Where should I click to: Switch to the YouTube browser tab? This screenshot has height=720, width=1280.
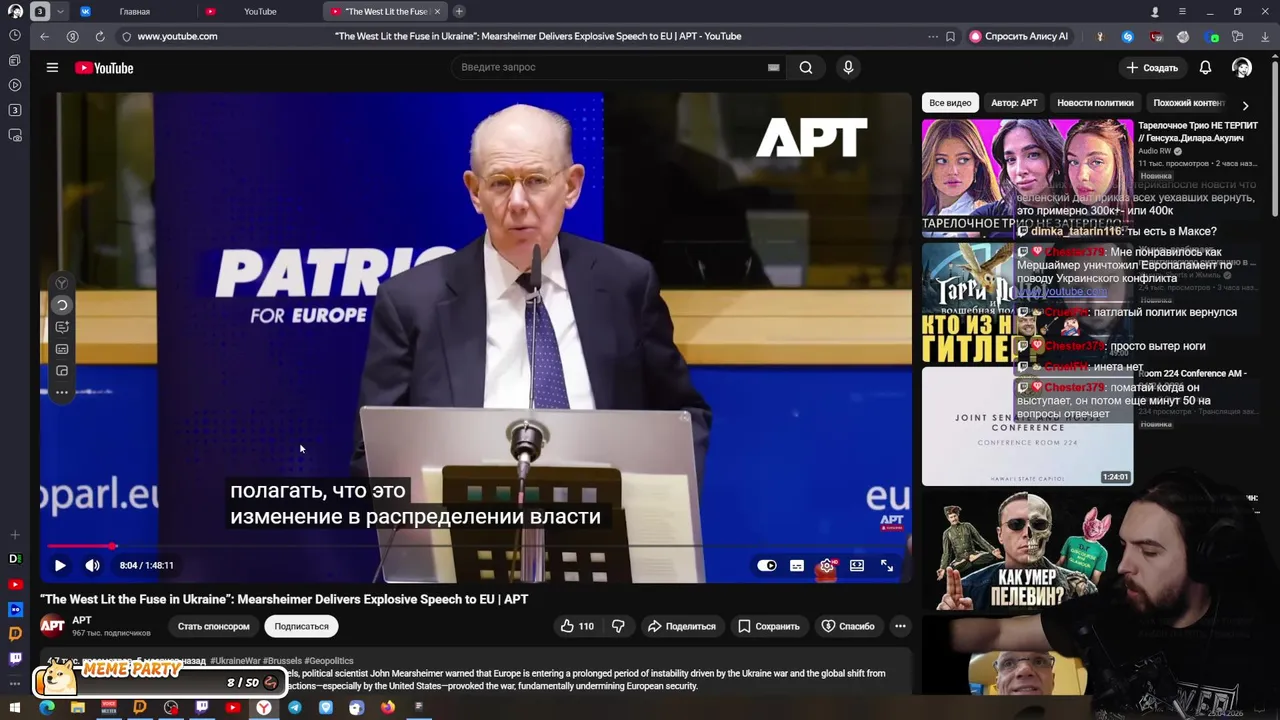(260, 11)
